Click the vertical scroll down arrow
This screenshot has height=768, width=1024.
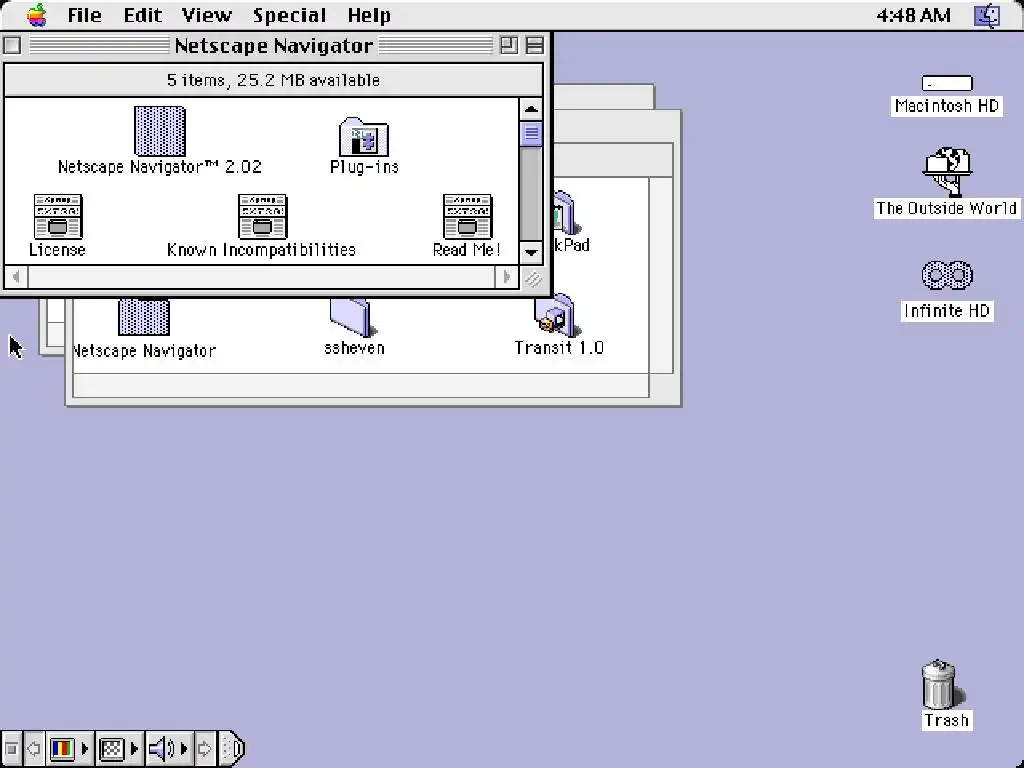(x=531, y=252)
